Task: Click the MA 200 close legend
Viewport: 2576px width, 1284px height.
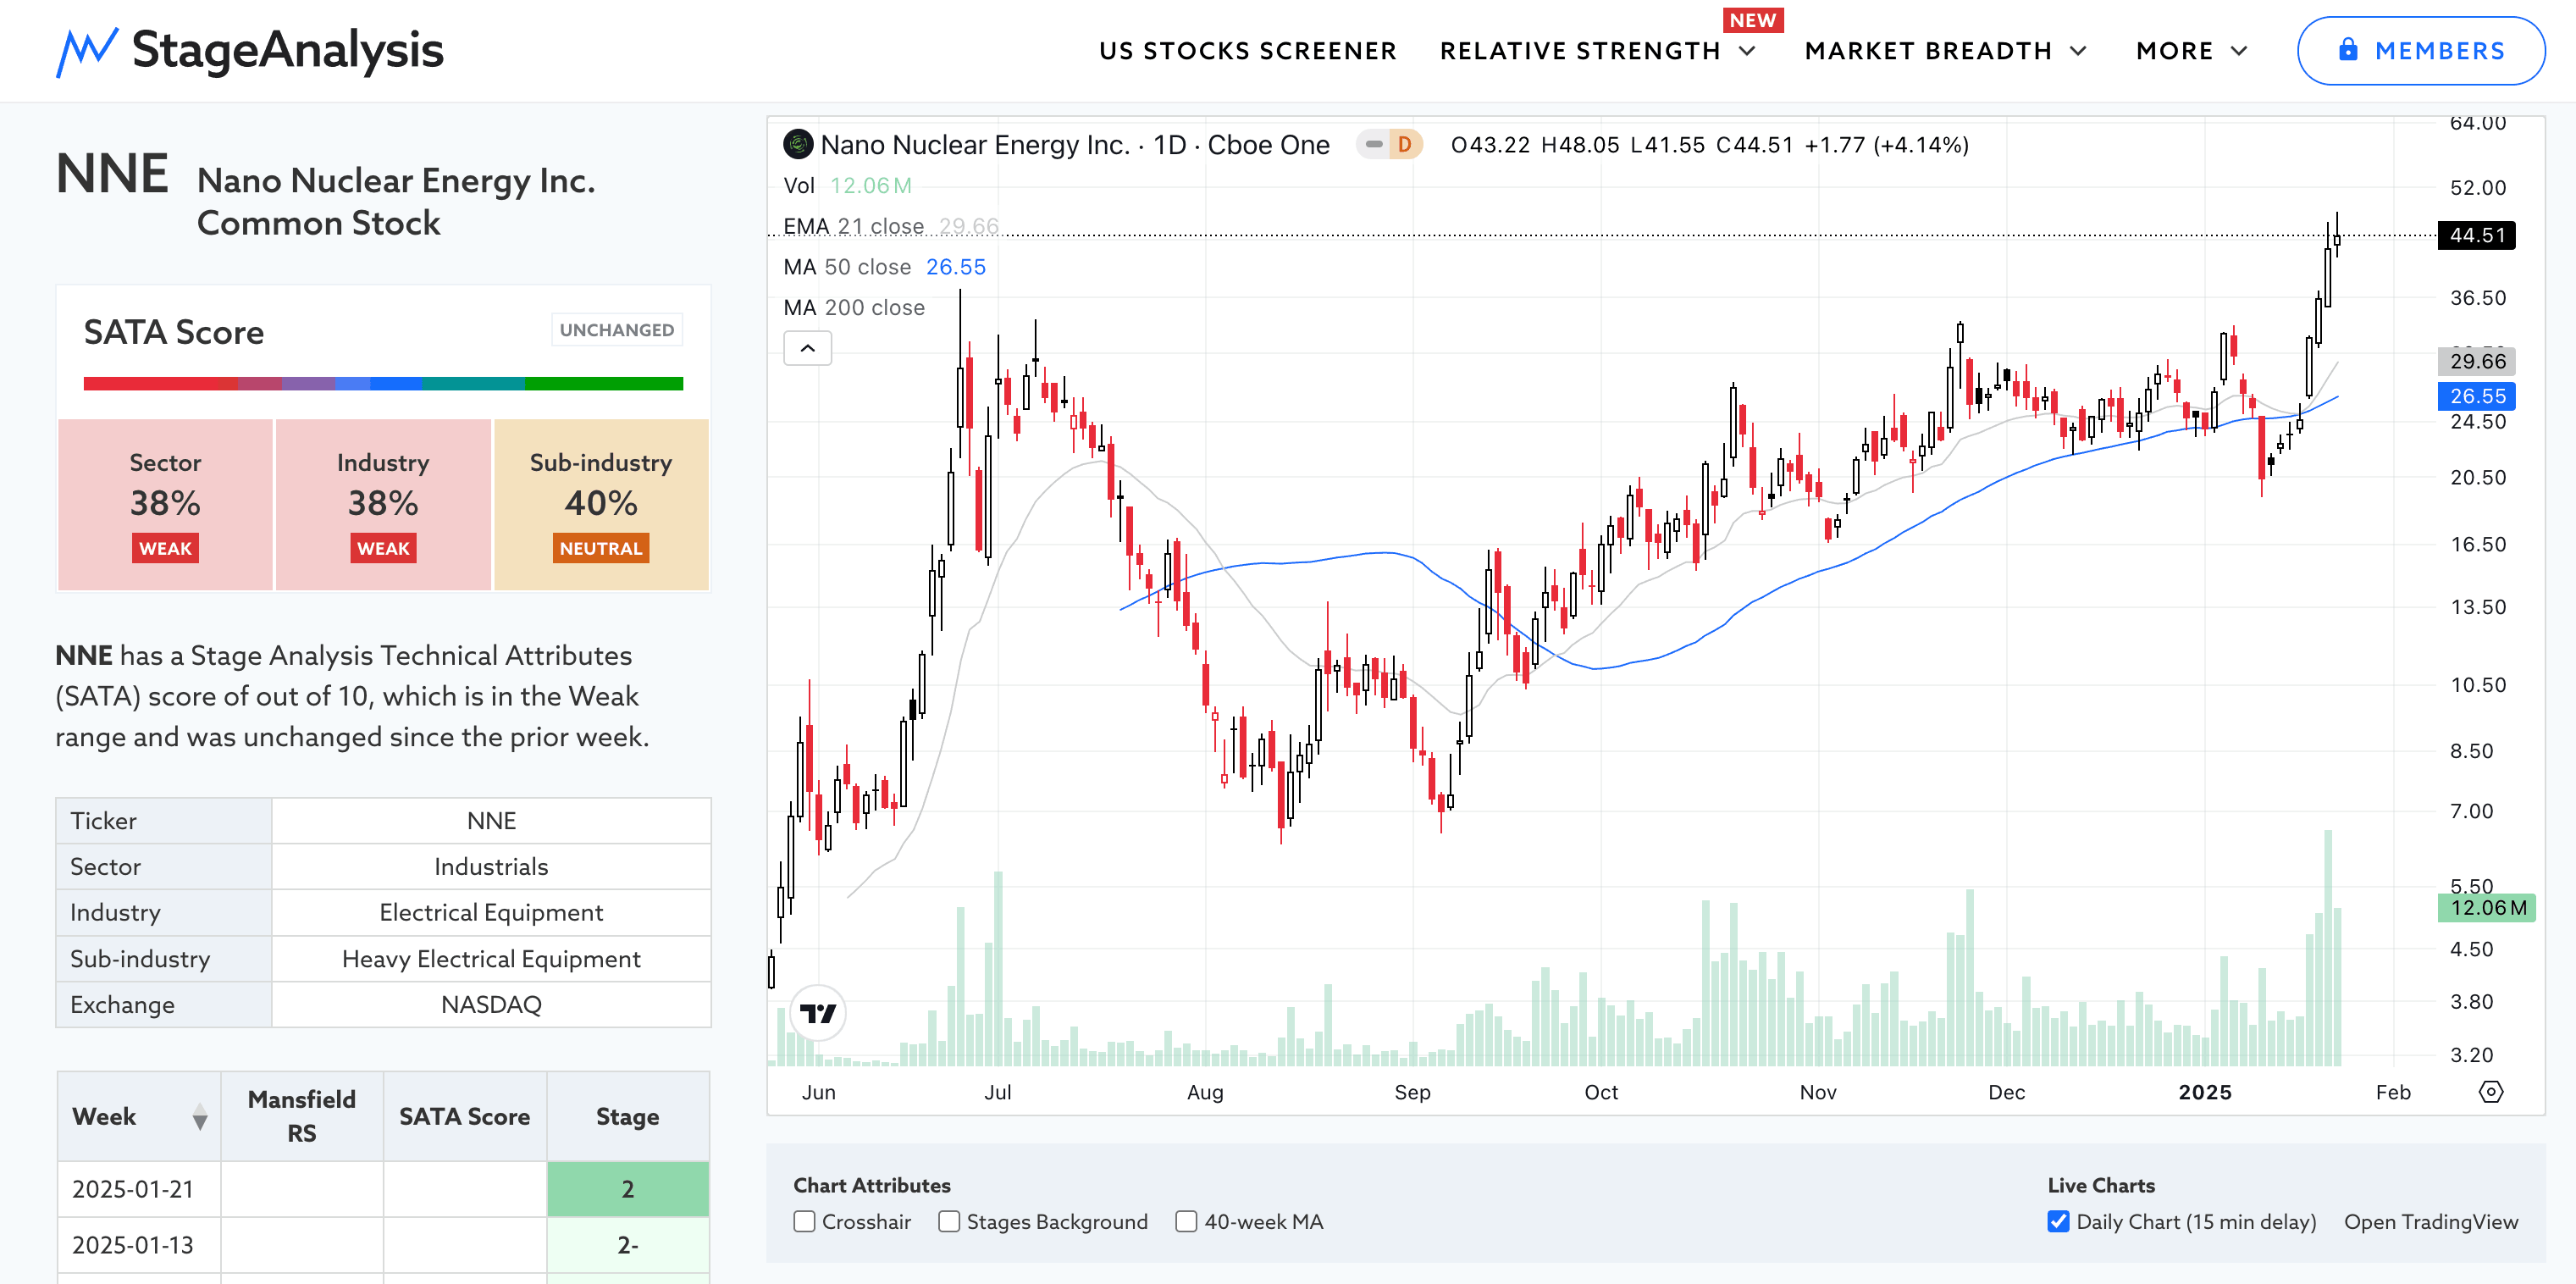Action: pos(854,308)
